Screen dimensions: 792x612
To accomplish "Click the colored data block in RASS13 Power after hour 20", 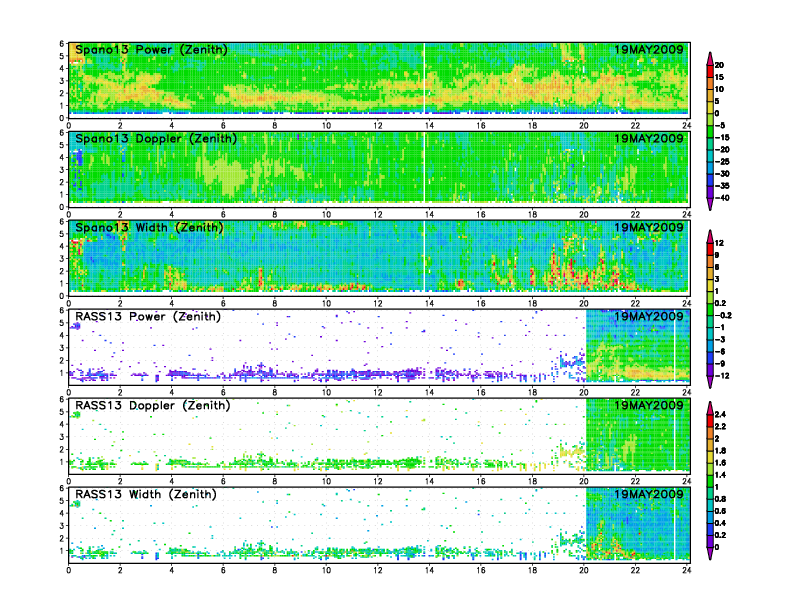I will (x=638, y=346).
